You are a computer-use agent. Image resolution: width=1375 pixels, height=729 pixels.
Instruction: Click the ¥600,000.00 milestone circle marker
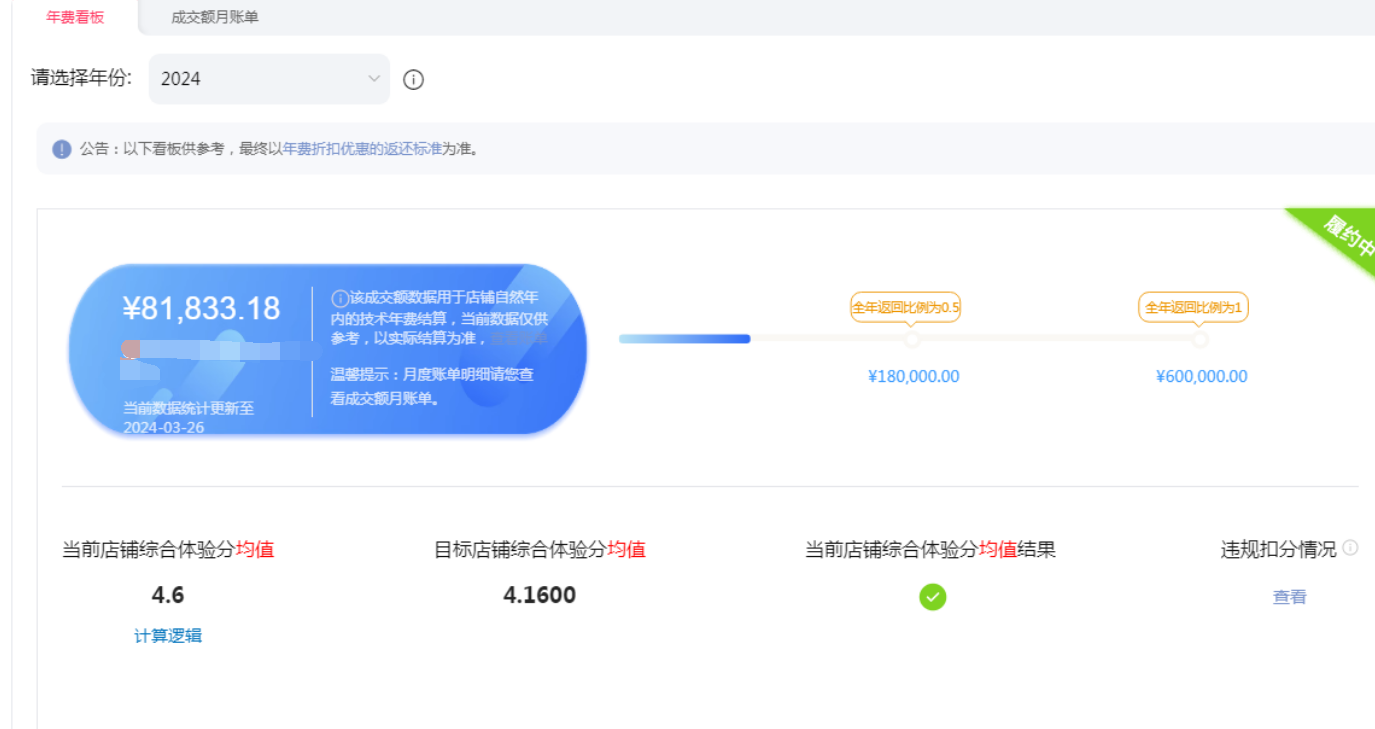(x=1200, y=340)
